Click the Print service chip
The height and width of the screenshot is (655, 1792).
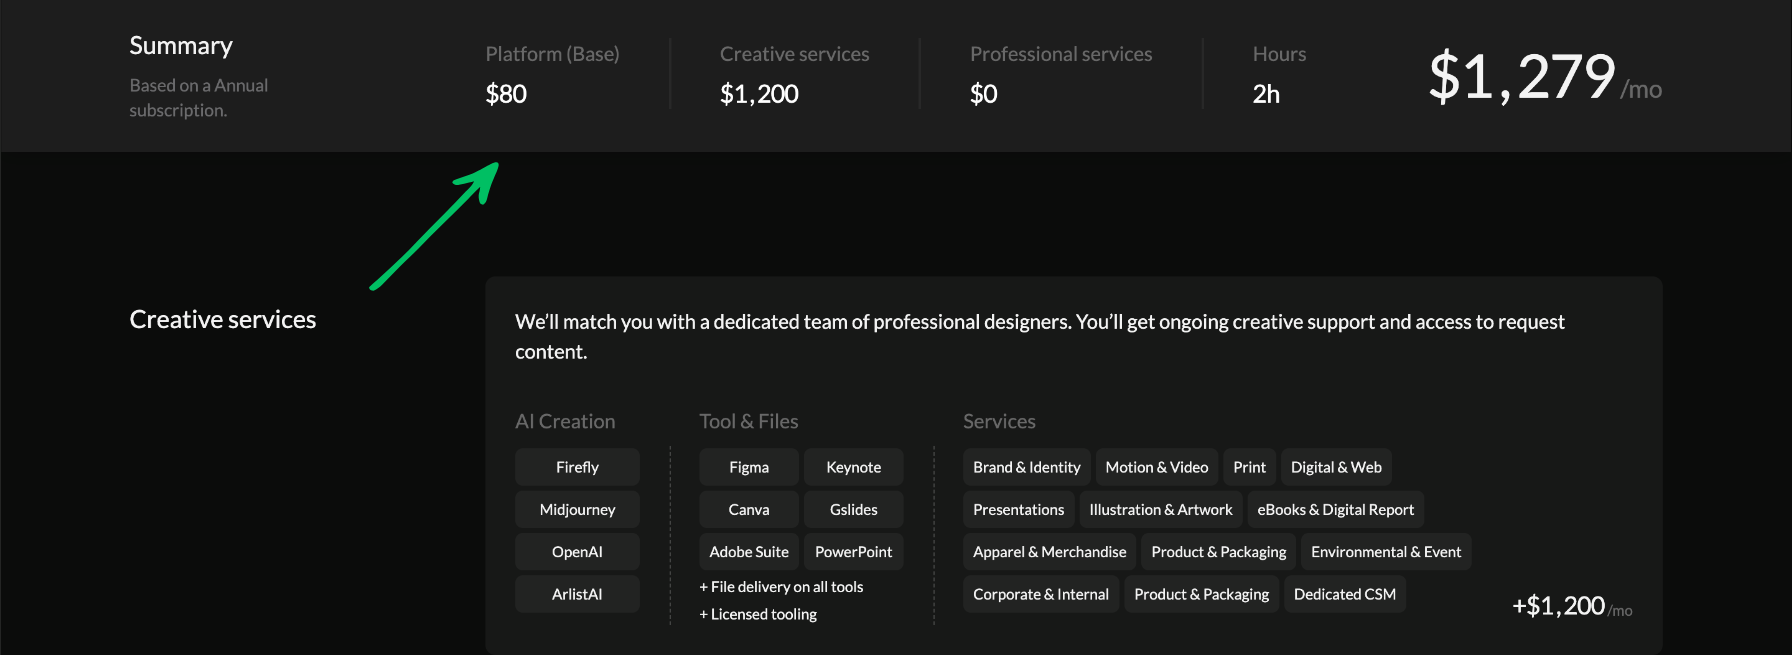click(x=1249, y=467)
